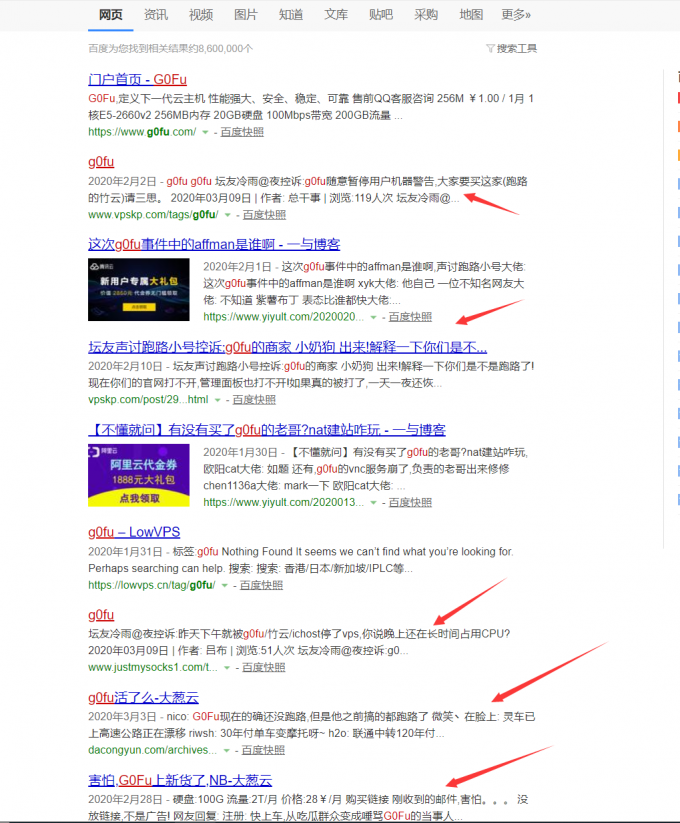Click the 新用户专属大礼包 thumbnail image
Image resolution: width=680 pixels, height=823 pixels.
[x=139, y=290]
